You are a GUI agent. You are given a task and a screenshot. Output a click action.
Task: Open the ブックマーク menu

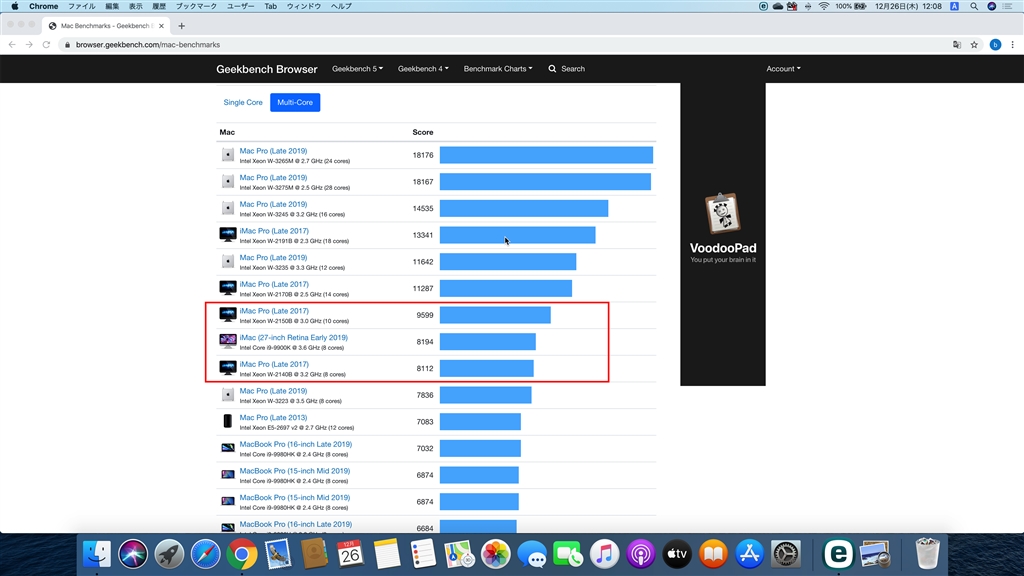coord(196,6)
